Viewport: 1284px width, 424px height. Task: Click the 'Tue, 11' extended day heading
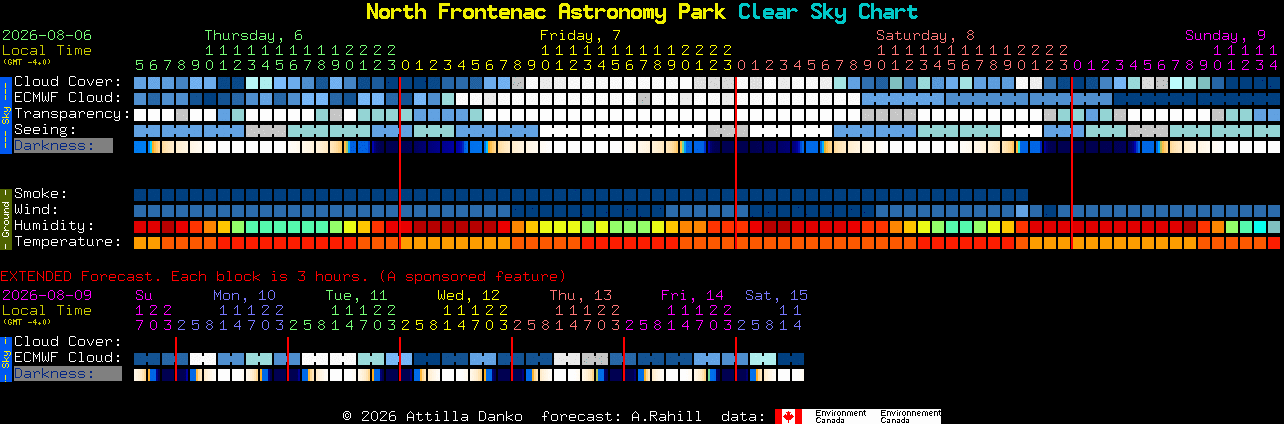(356, 295)
